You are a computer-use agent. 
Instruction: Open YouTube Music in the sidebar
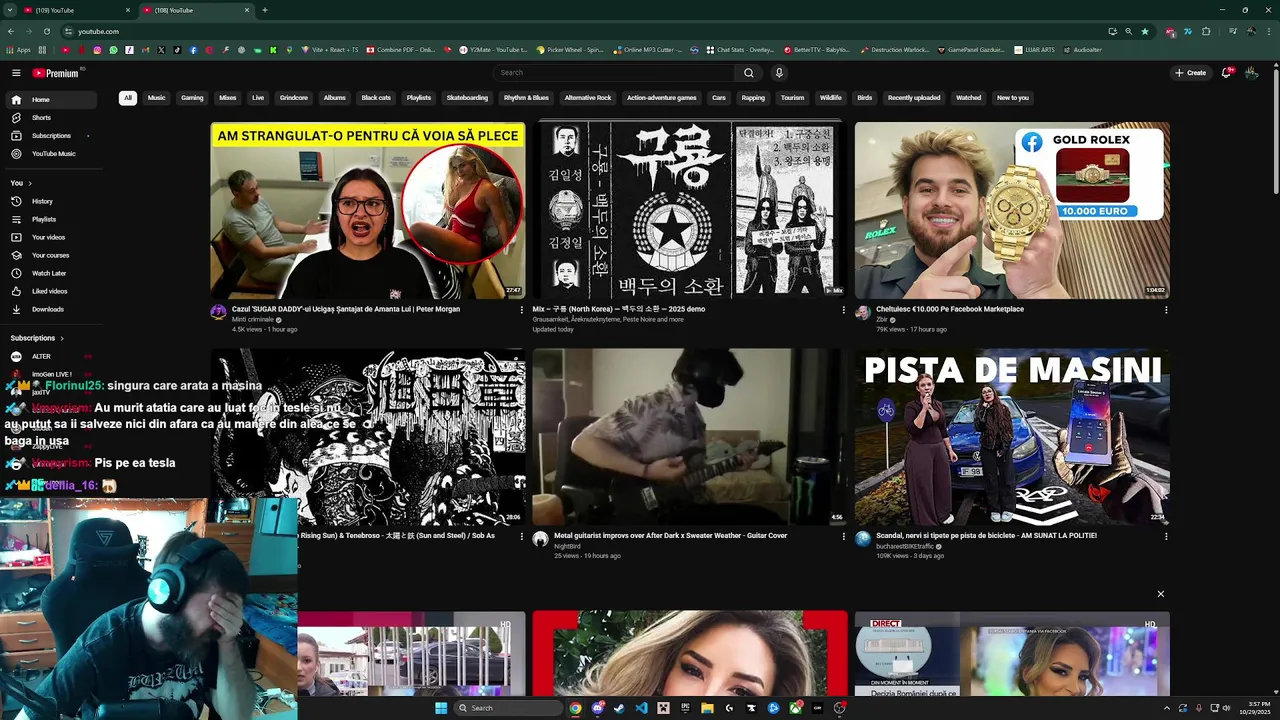point(49,154)
